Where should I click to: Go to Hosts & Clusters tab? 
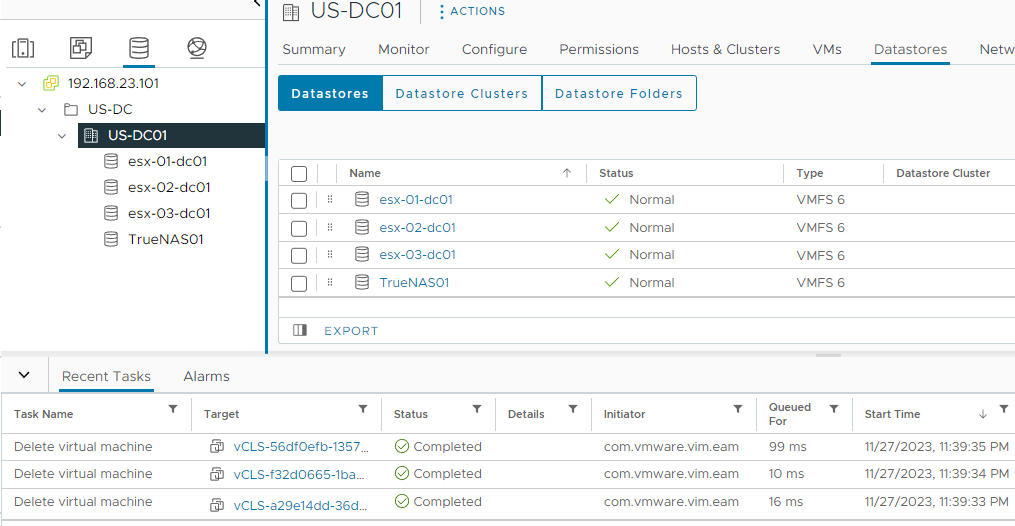coord(726,49)
